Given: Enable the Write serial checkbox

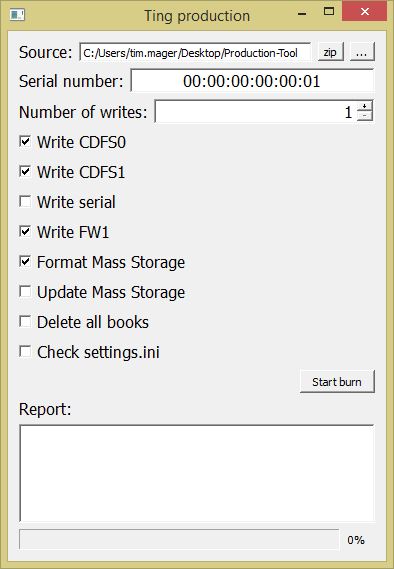Looking at the screenshot, I should 25,202.
